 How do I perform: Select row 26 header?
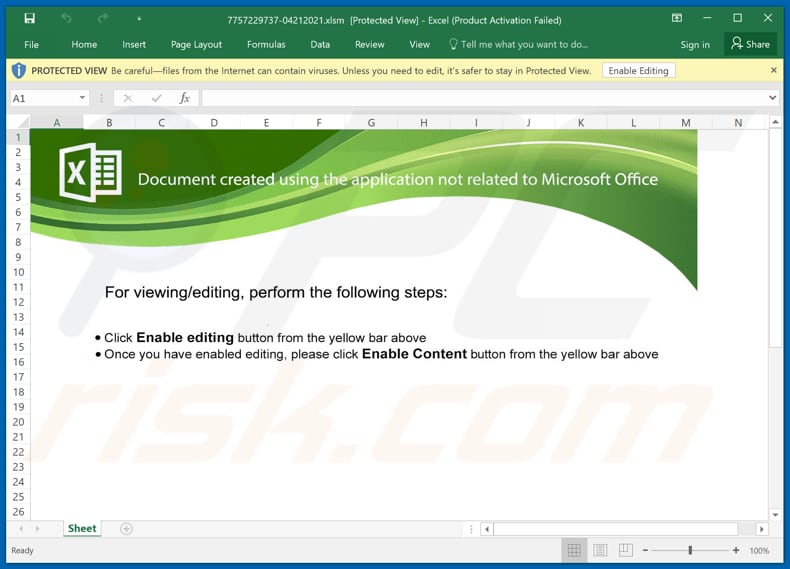tap(18, 512)
